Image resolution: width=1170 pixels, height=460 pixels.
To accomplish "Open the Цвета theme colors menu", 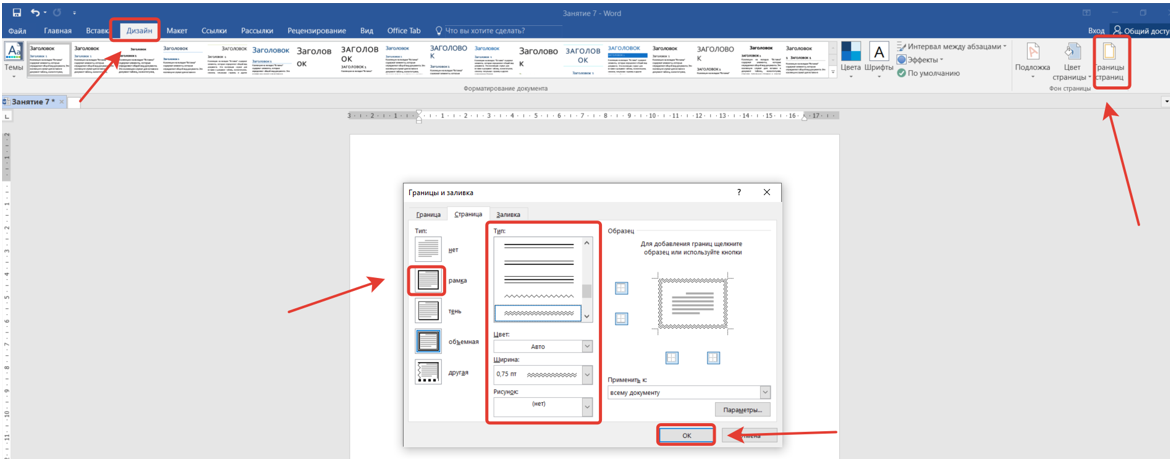I will [x=851, y=59].
